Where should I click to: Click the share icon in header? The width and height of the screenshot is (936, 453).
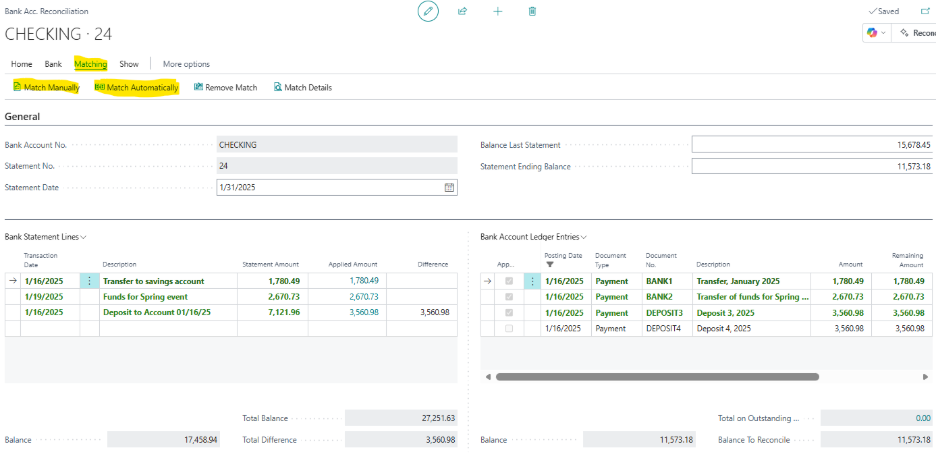462,11
